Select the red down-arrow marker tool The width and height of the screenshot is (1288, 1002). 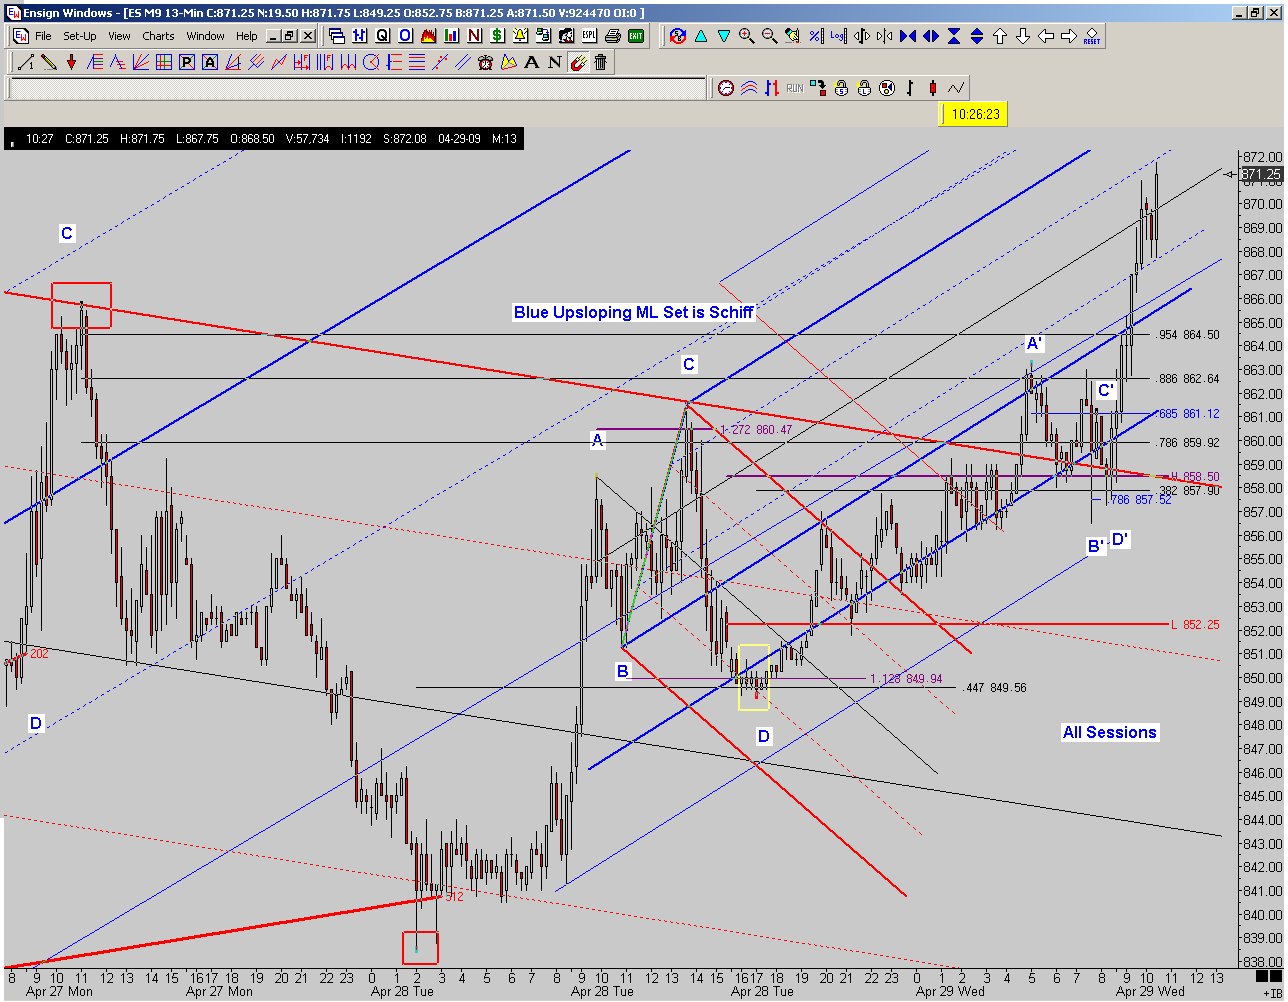[x=72, y=62]
